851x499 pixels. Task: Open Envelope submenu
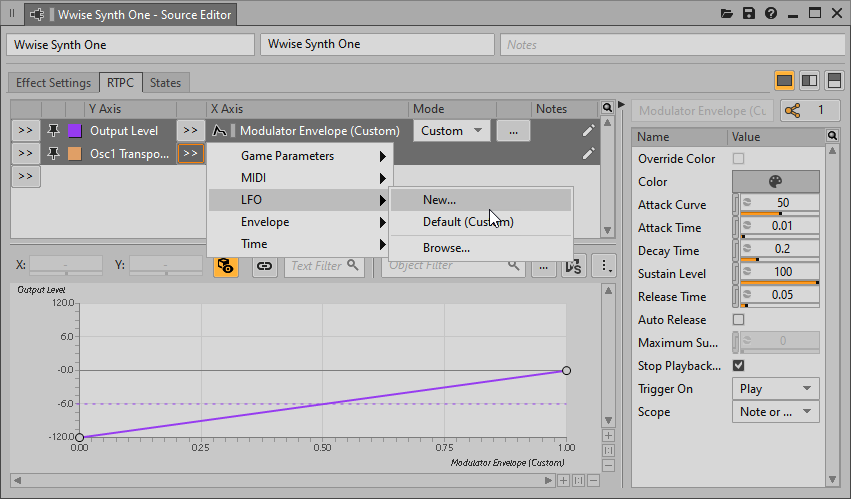coord(300,222)
